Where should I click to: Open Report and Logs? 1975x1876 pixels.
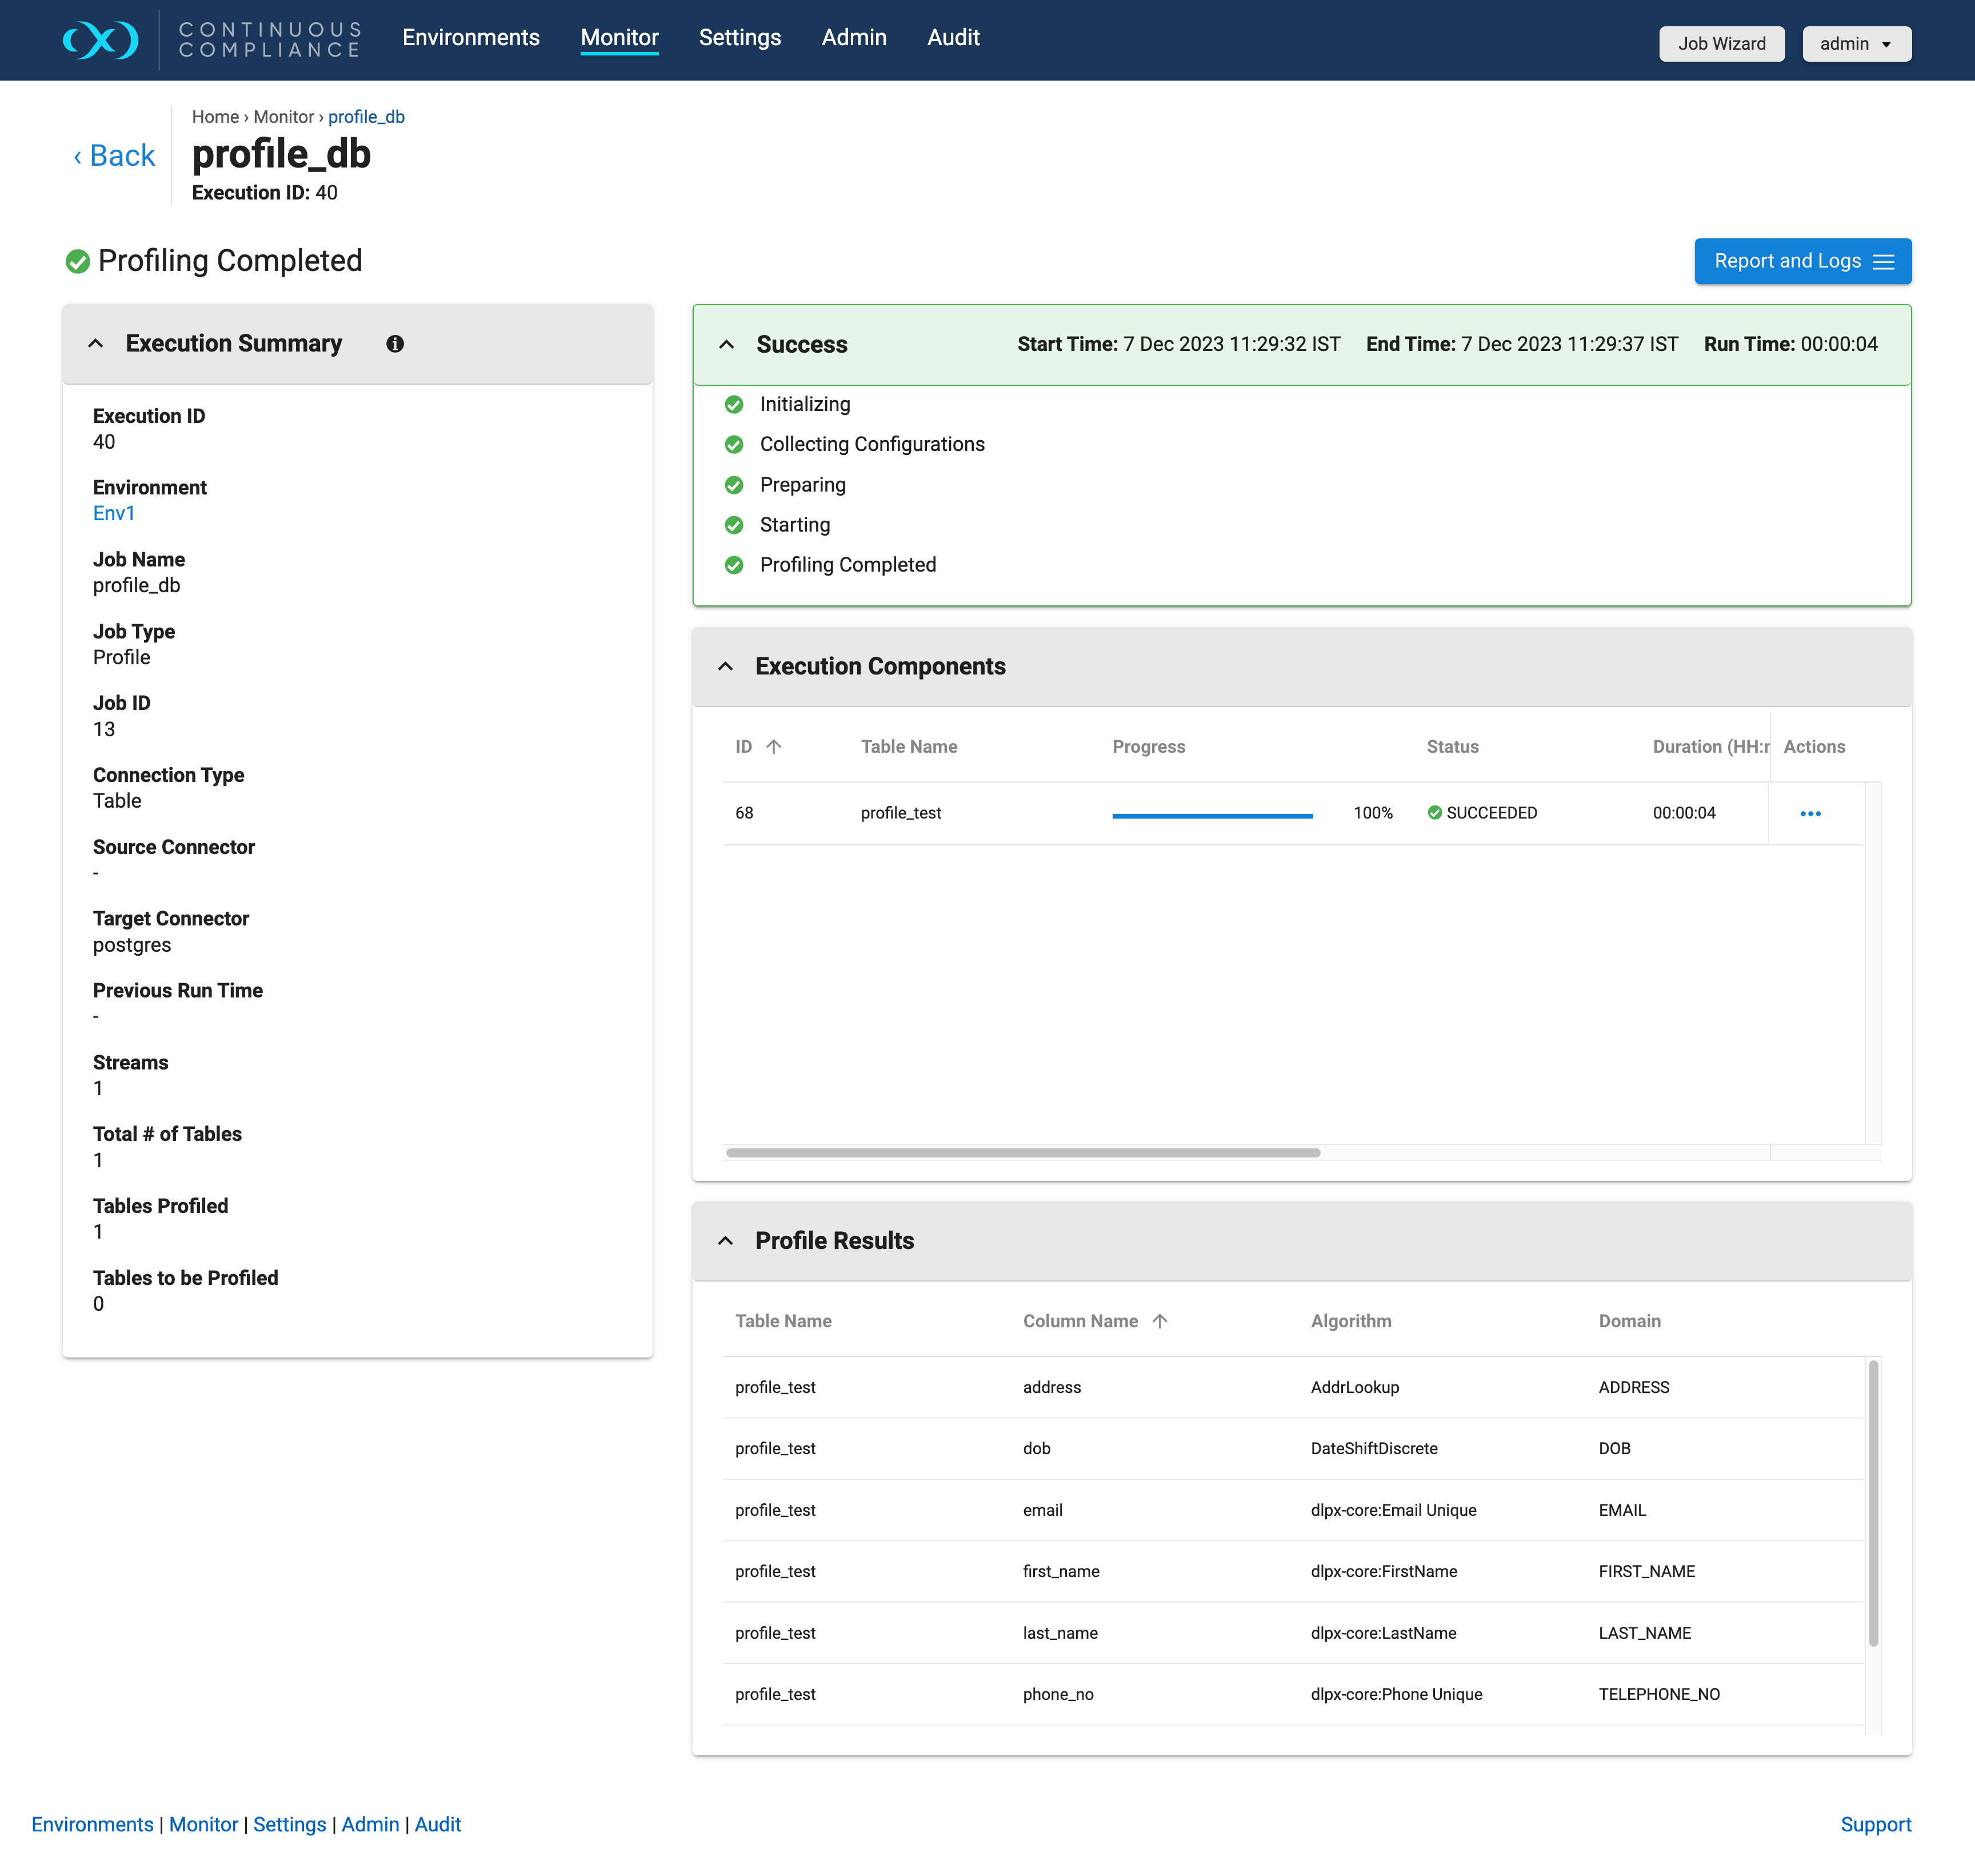click(1802, 261)
